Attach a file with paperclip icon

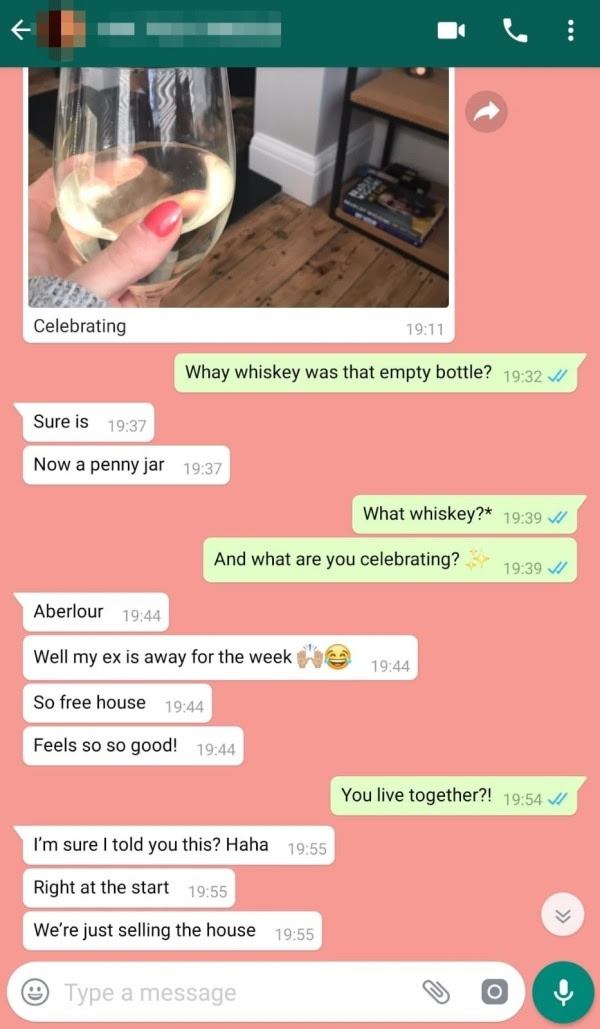point(435,992)
